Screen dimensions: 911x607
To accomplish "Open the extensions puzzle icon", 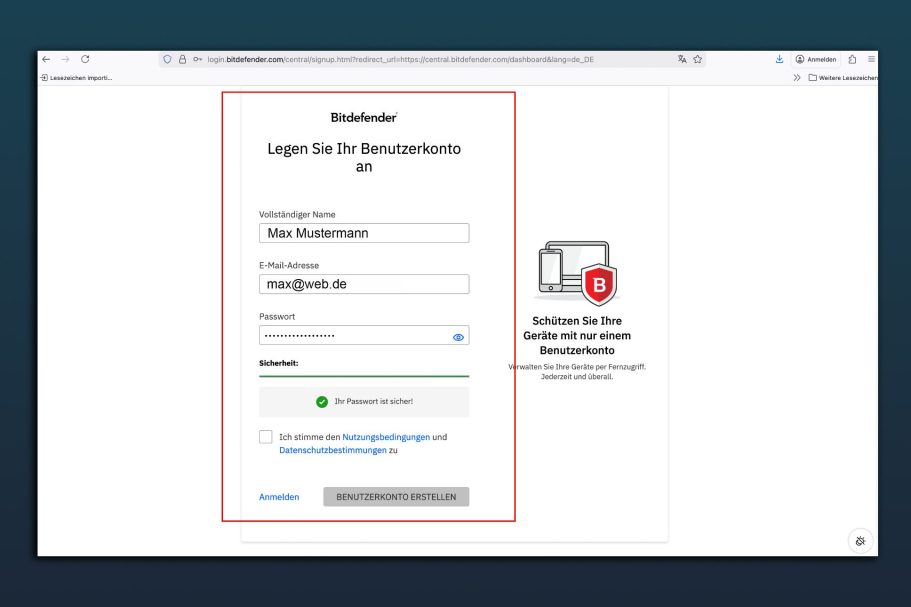I will 852,59.
